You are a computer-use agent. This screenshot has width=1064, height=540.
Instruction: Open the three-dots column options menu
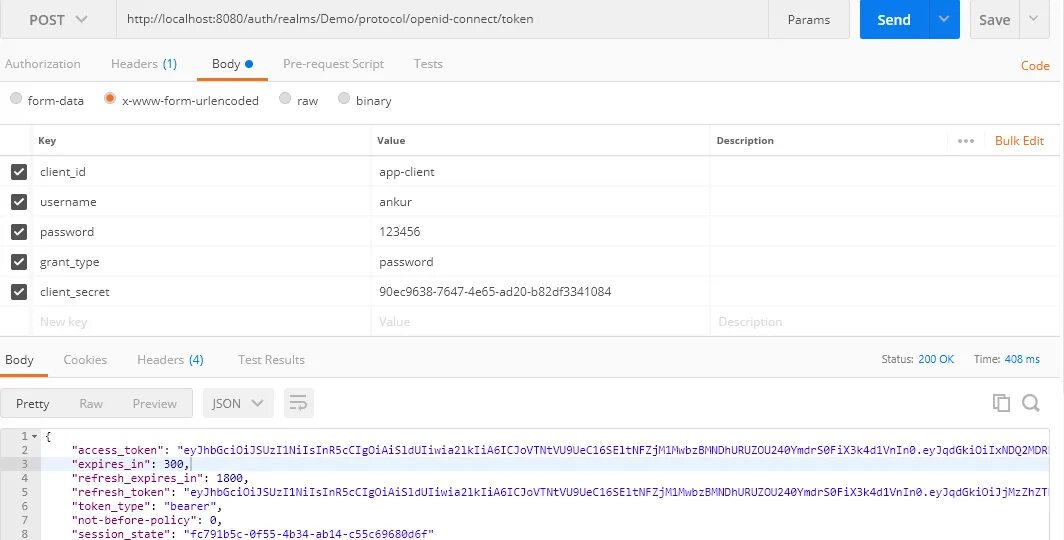click(x=966, y=141)
